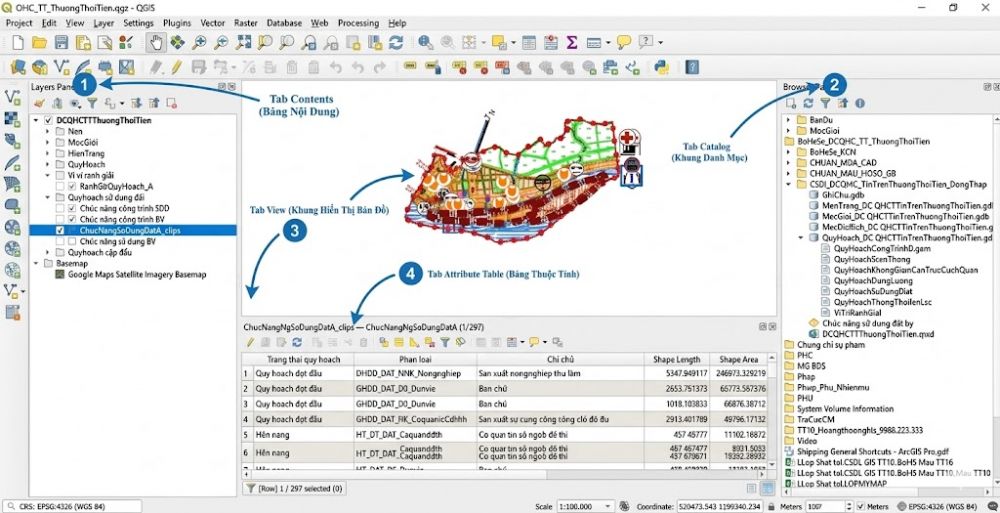Click the Coordinate input field in status bar
Viewport: 1000px width, 513px height.
click(x=719, y=507)
